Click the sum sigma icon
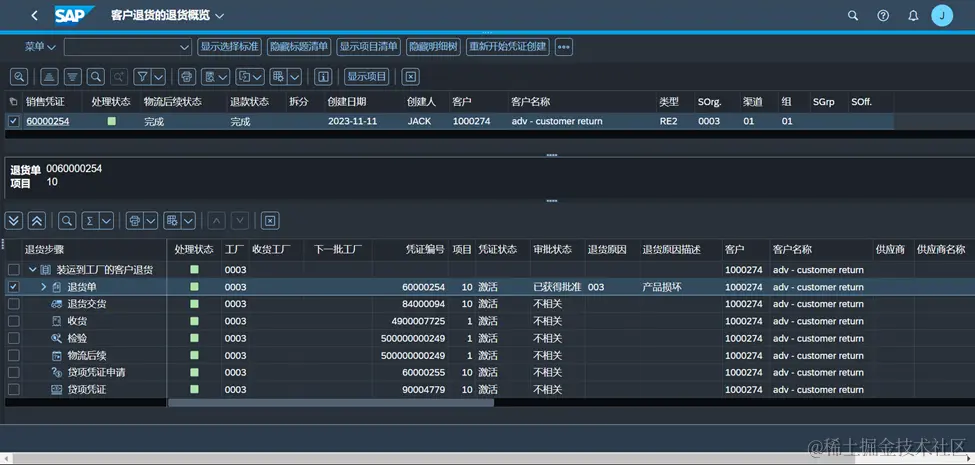 pyautogui.click(x=90, y=220)
